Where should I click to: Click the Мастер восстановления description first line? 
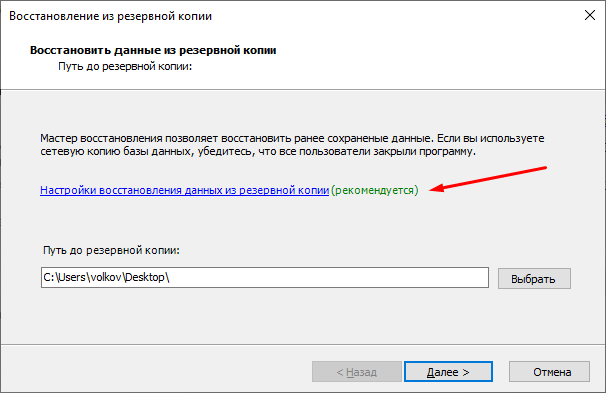[292, 138]
